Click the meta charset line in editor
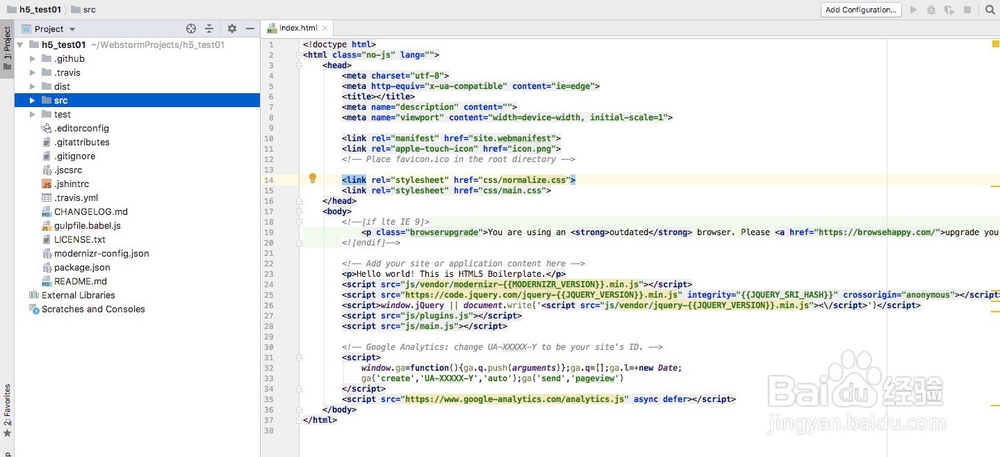 (395, 76)
